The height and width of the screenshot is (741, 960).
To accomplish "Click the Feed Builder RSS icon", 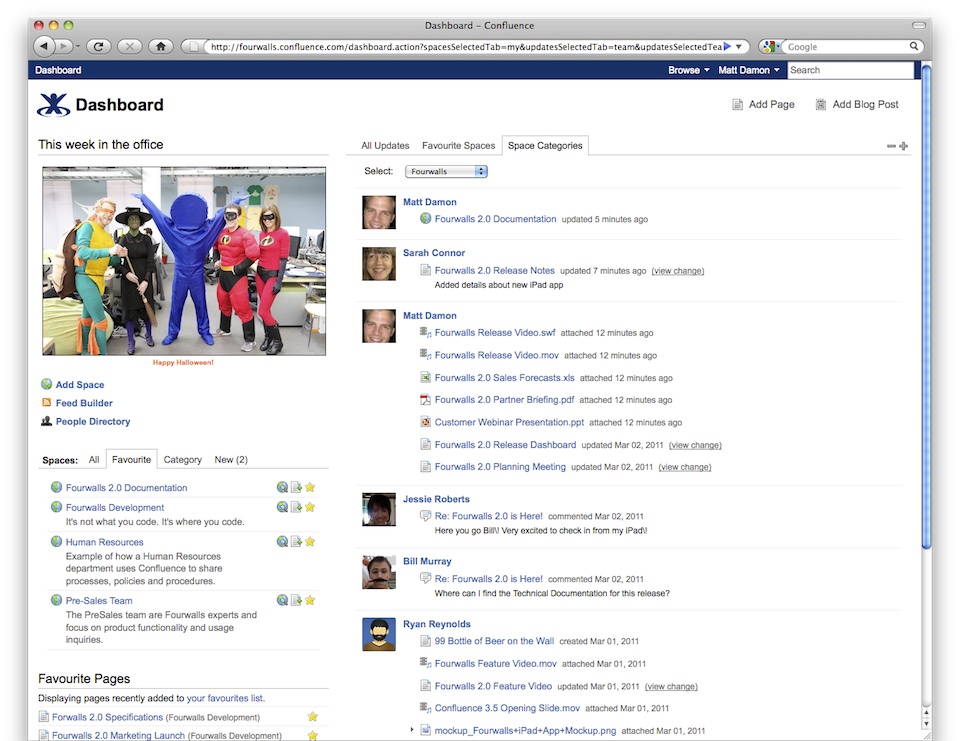I will pos(46,403).
